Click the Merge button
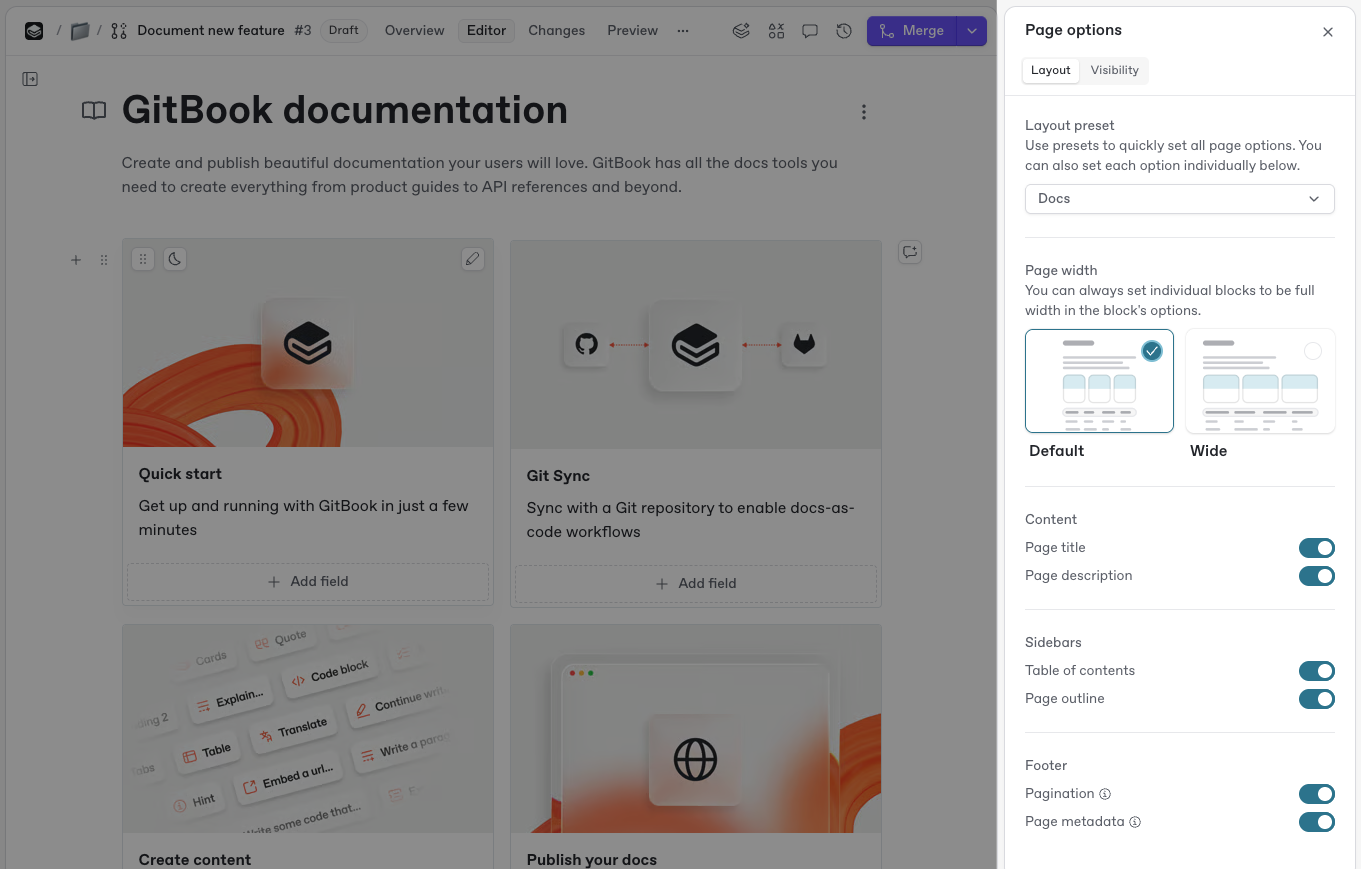The image size is (1361, 869). coord(912,30)
